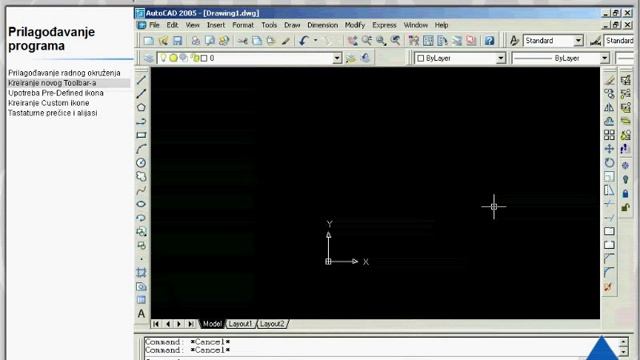640x360 pixels.
Task: Open the Dimension menu
Action: [x=322, y=25]
